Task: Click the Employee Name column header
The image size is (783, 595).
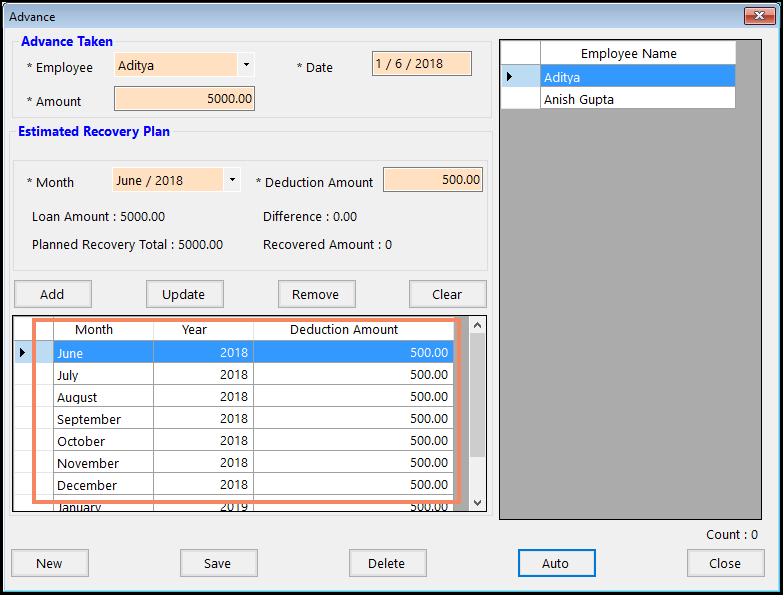Action: pos(638,53)
